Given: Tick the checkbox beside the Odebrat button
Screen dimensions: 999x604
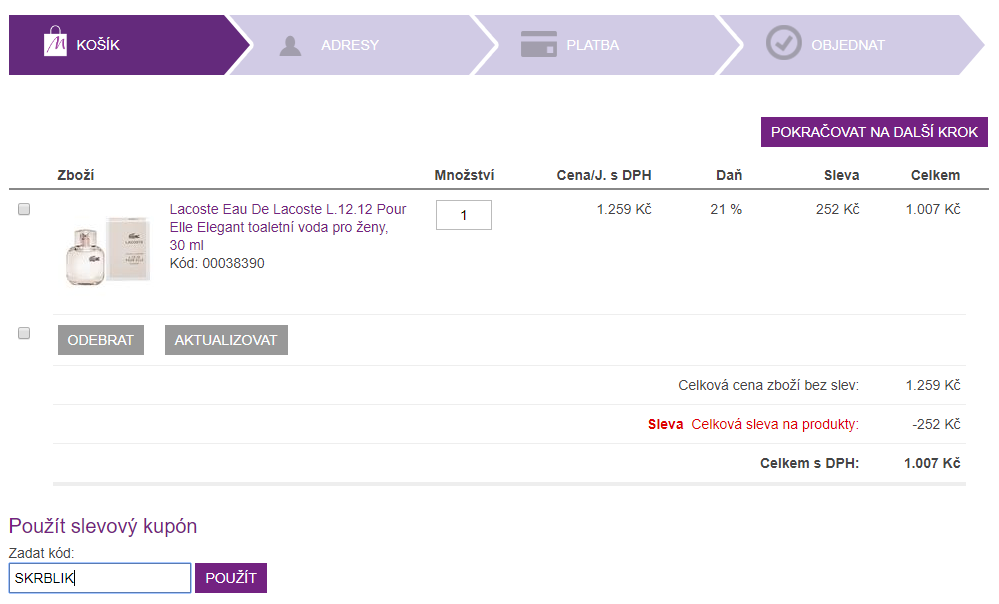Looking at the screenshot, I should 24,333.
